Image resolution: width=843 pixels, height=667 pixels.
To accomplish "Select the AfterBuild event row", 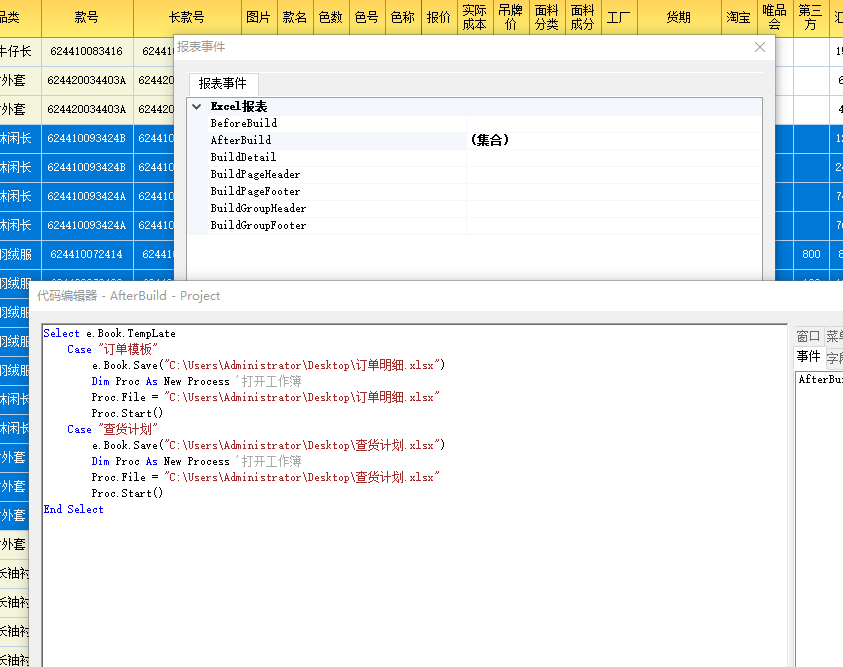I will click(x=475, y=140).
